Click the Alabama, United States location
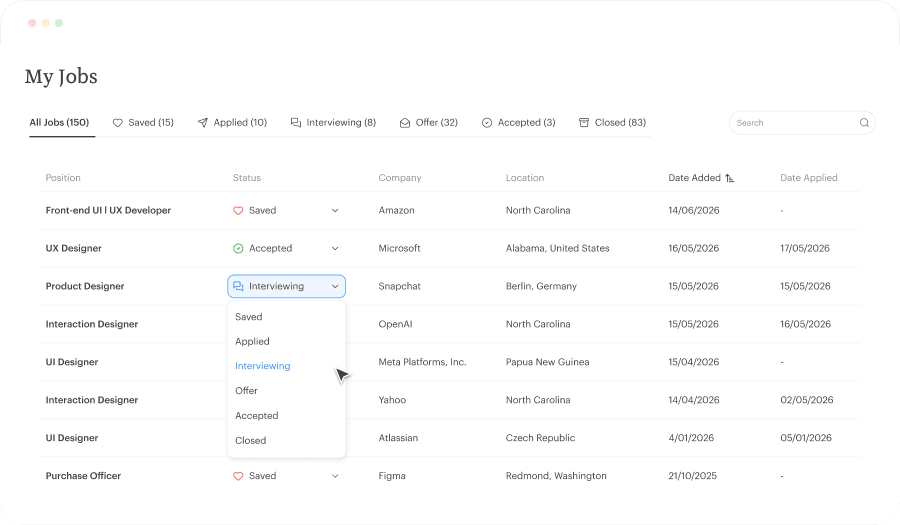900x525 pixels. pos(557,248)
